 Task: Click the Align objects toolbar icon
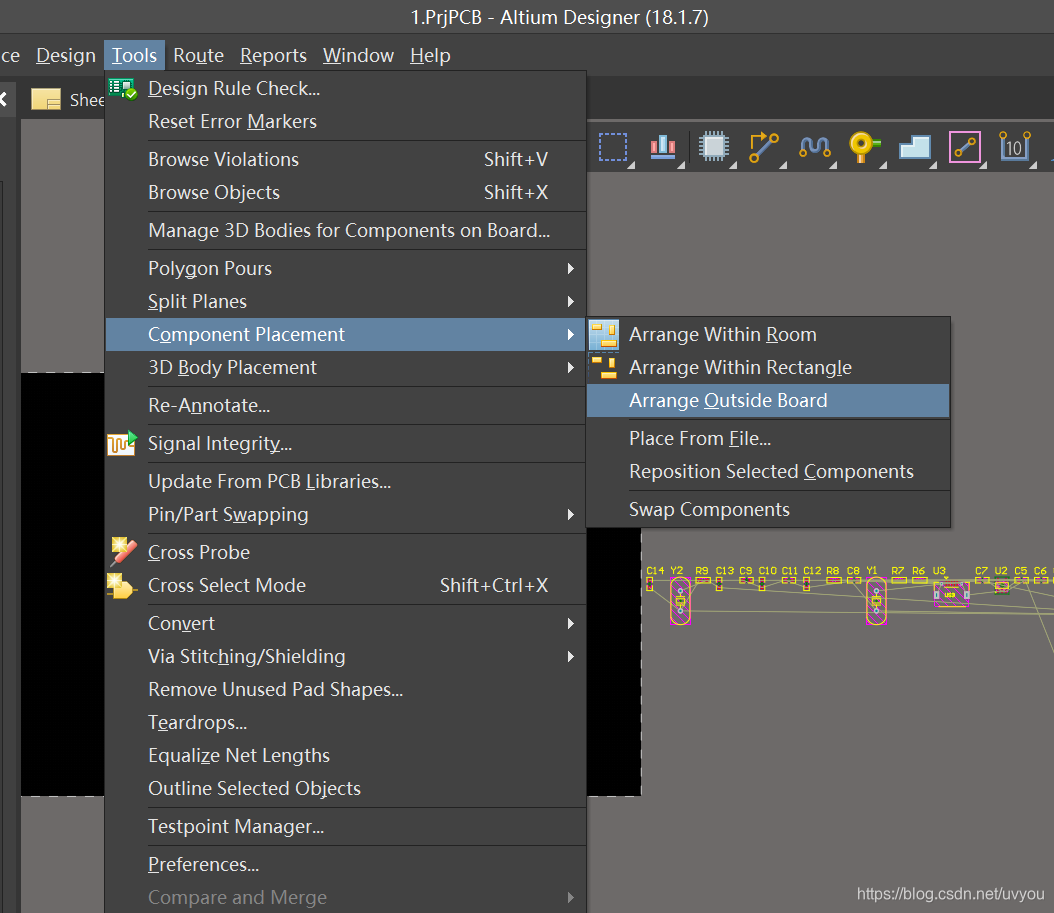click(662, 147)
